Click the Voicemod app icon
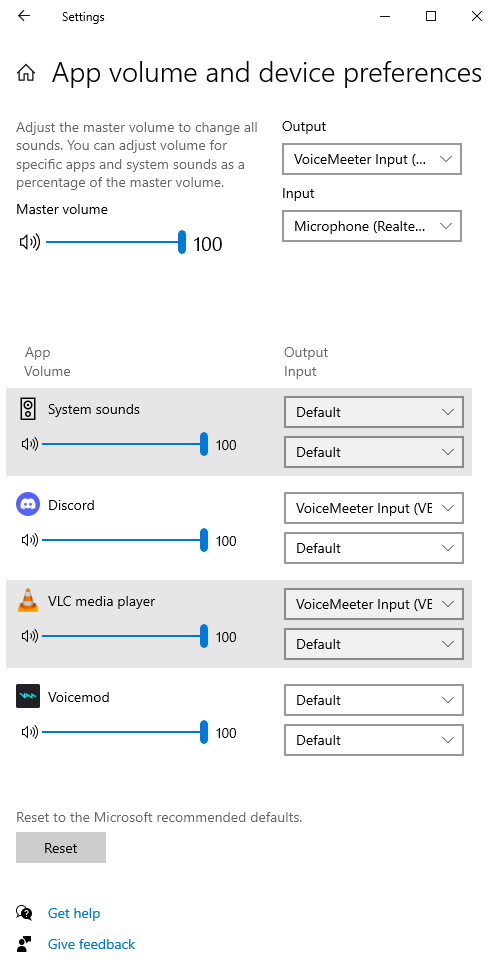500x972 pixels. pyautogui.click(x=28, y=696)
